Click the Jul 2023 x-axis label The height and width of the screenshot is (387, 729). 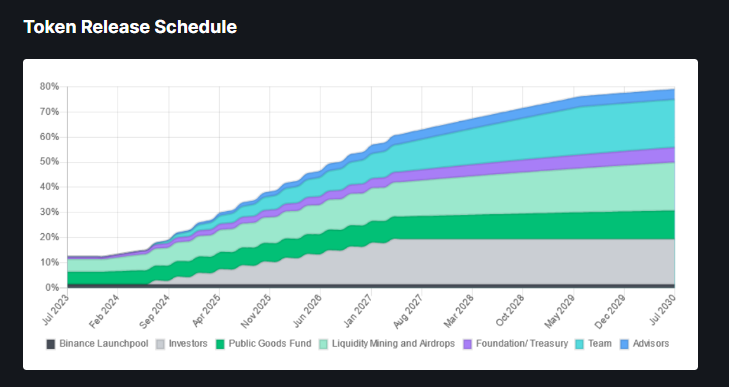[56, 309]
